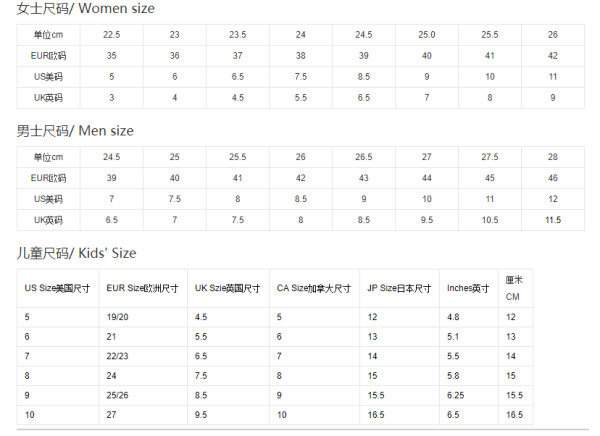The height and width of the screenshot is (436, 600).
Task: Click Women EUR size "36"
Action: 174,56
